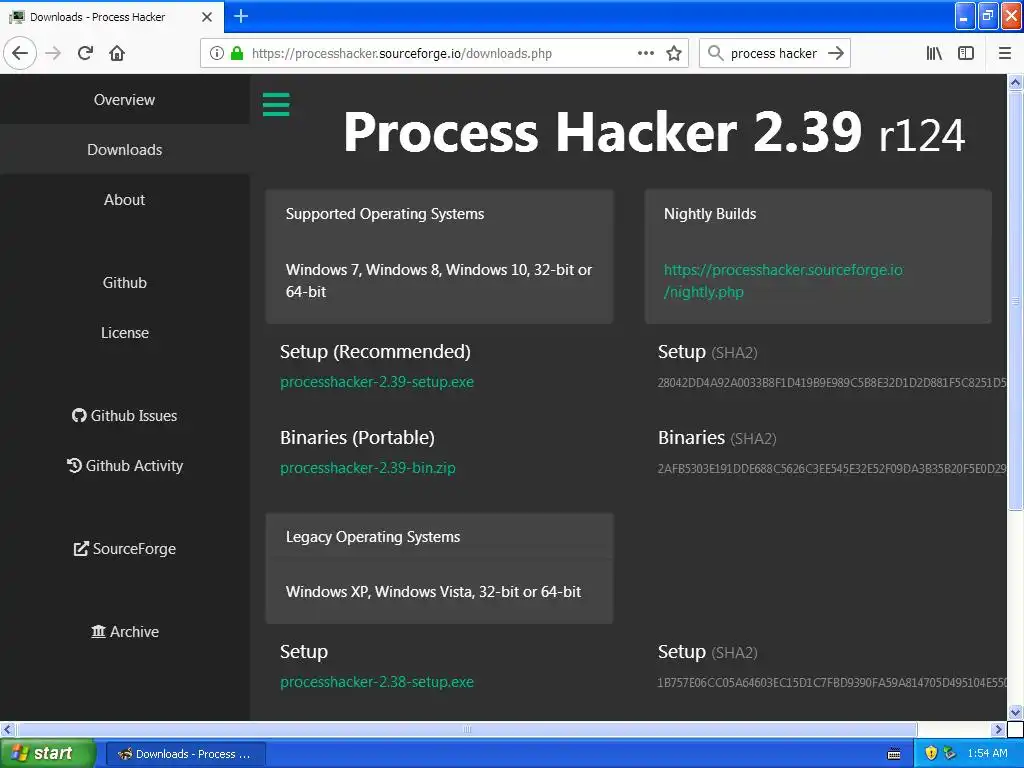Select the Downloads sidebar item
Image resolution: width=1024 pixels, height=768 pixels.
point(124,150)
